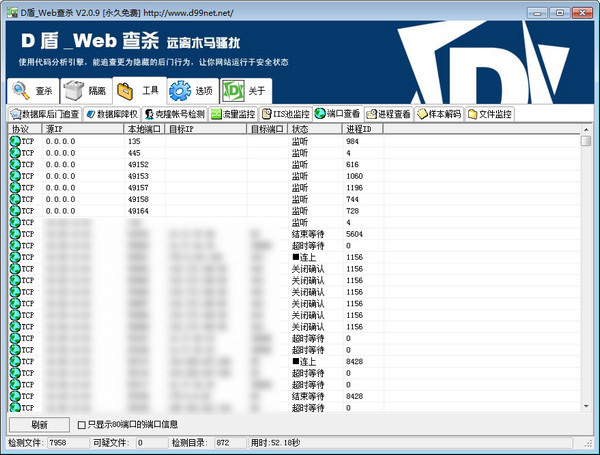Open the 选项 options tab
This screenshot has height=455, width=600.
point(193,91)
